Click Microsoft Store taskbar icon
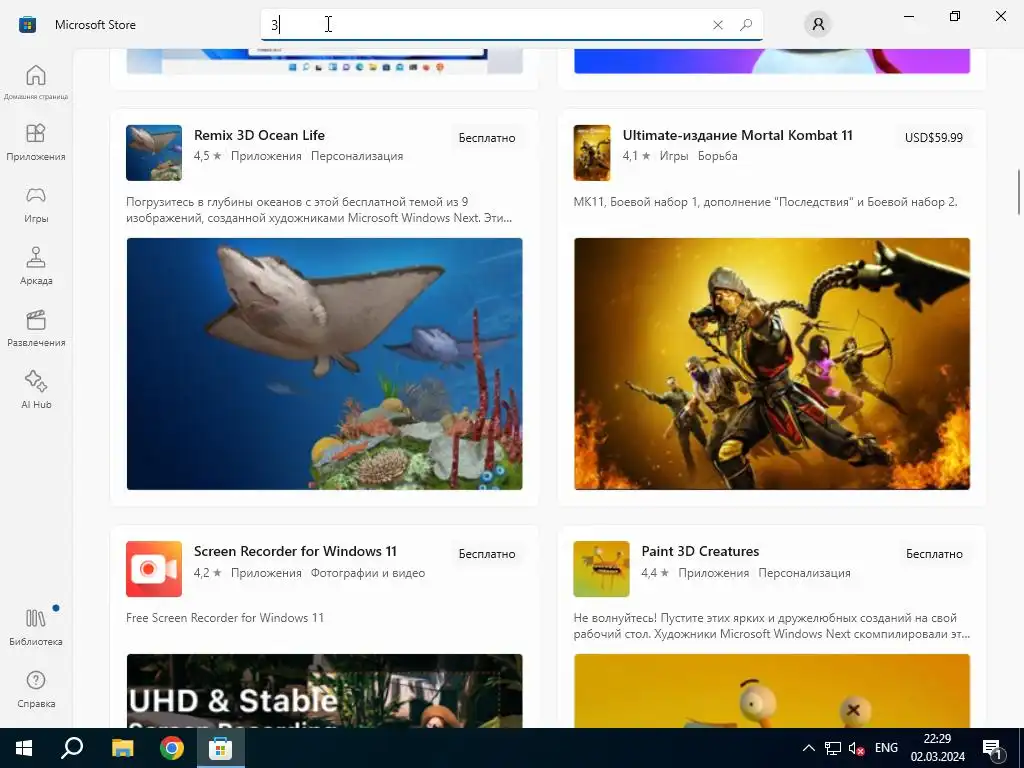This screenshot has height=768, width=1024. [221, 748]
